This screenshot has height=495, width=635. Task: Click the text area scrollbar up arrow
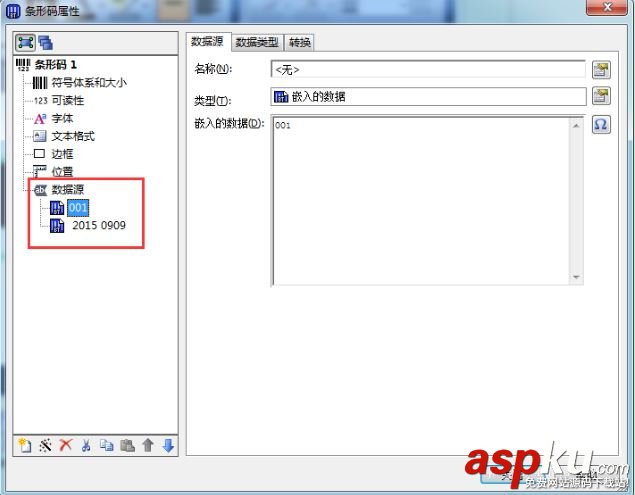(576, 125)
